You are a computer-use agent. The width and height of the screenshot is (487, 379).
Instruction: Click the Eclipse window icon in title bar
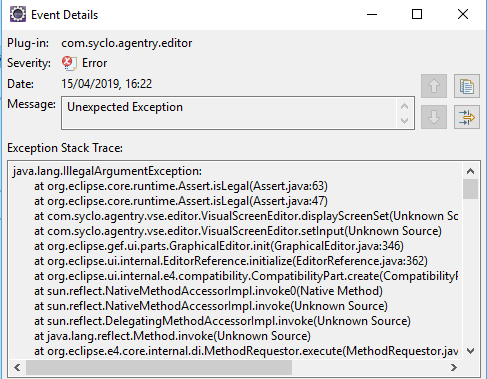point(18,14)
